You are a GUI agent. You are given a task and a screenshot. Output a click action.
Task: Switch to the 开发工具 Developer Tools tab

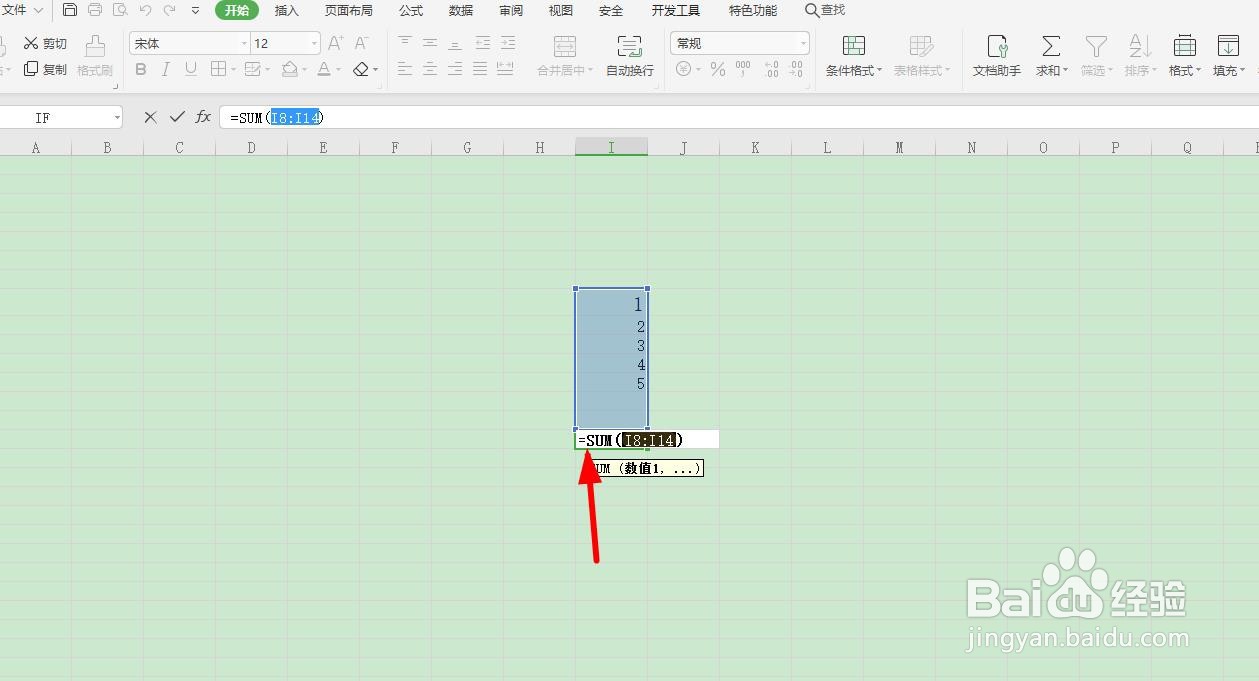pyautogui.click(x=676, y=10)
